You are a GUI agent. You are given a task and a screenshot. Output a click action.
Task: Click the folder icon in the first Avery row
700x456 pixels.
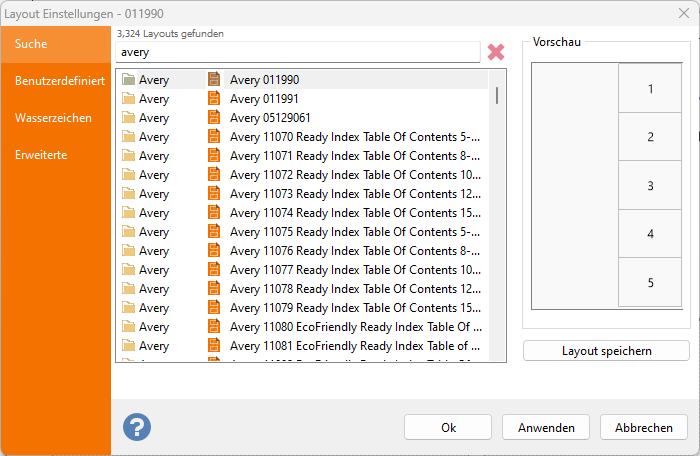click(128, 80)
